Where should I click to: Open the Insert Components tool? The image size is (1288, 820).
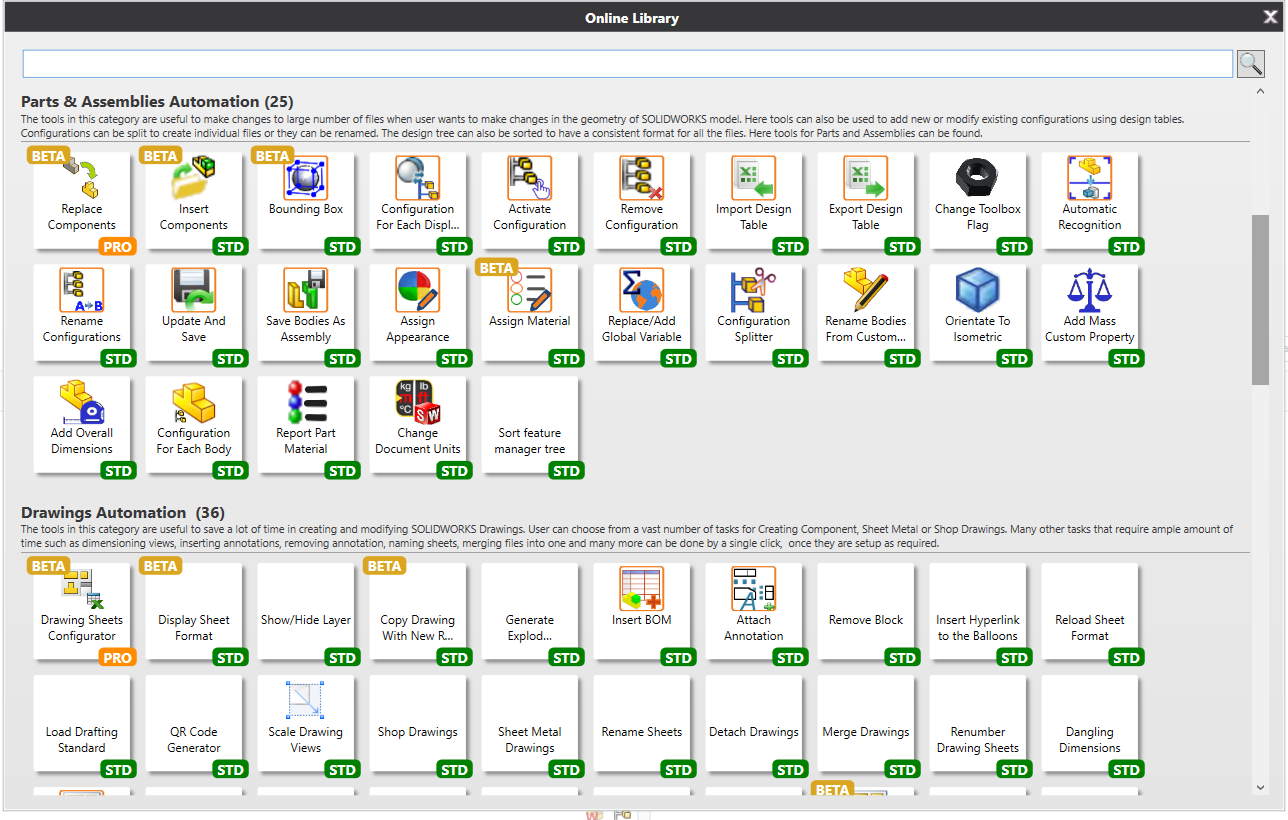[194, 201]
